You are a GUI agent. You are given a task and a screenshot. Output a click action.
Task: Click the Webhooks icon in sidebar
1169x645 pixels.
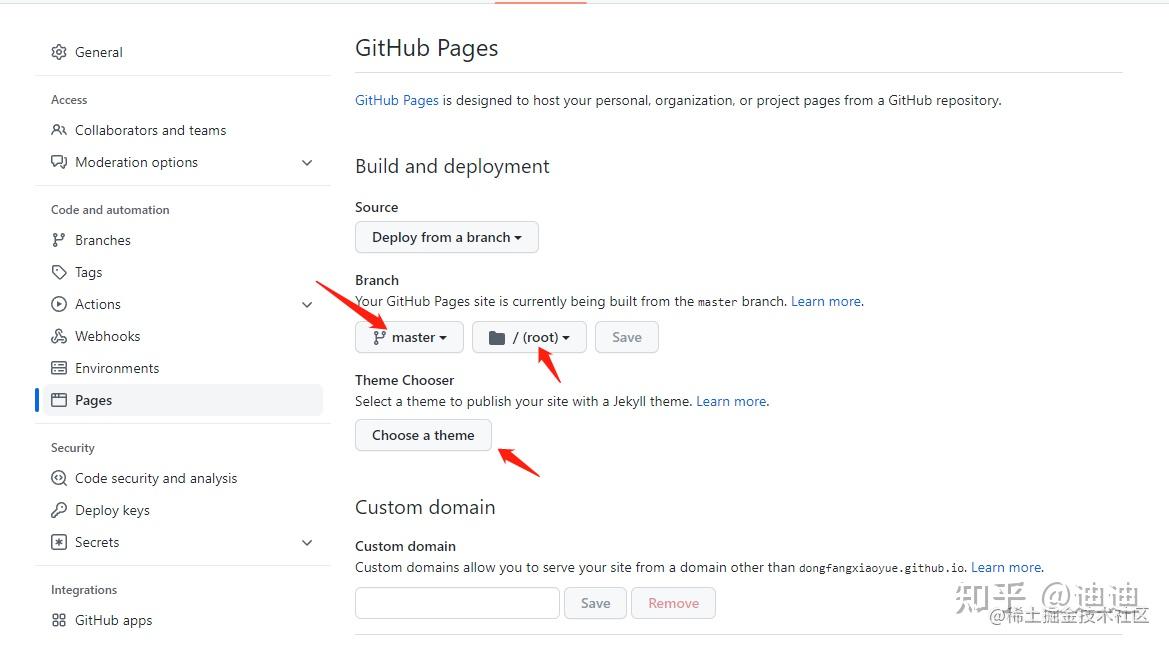(x=59, y=336)
